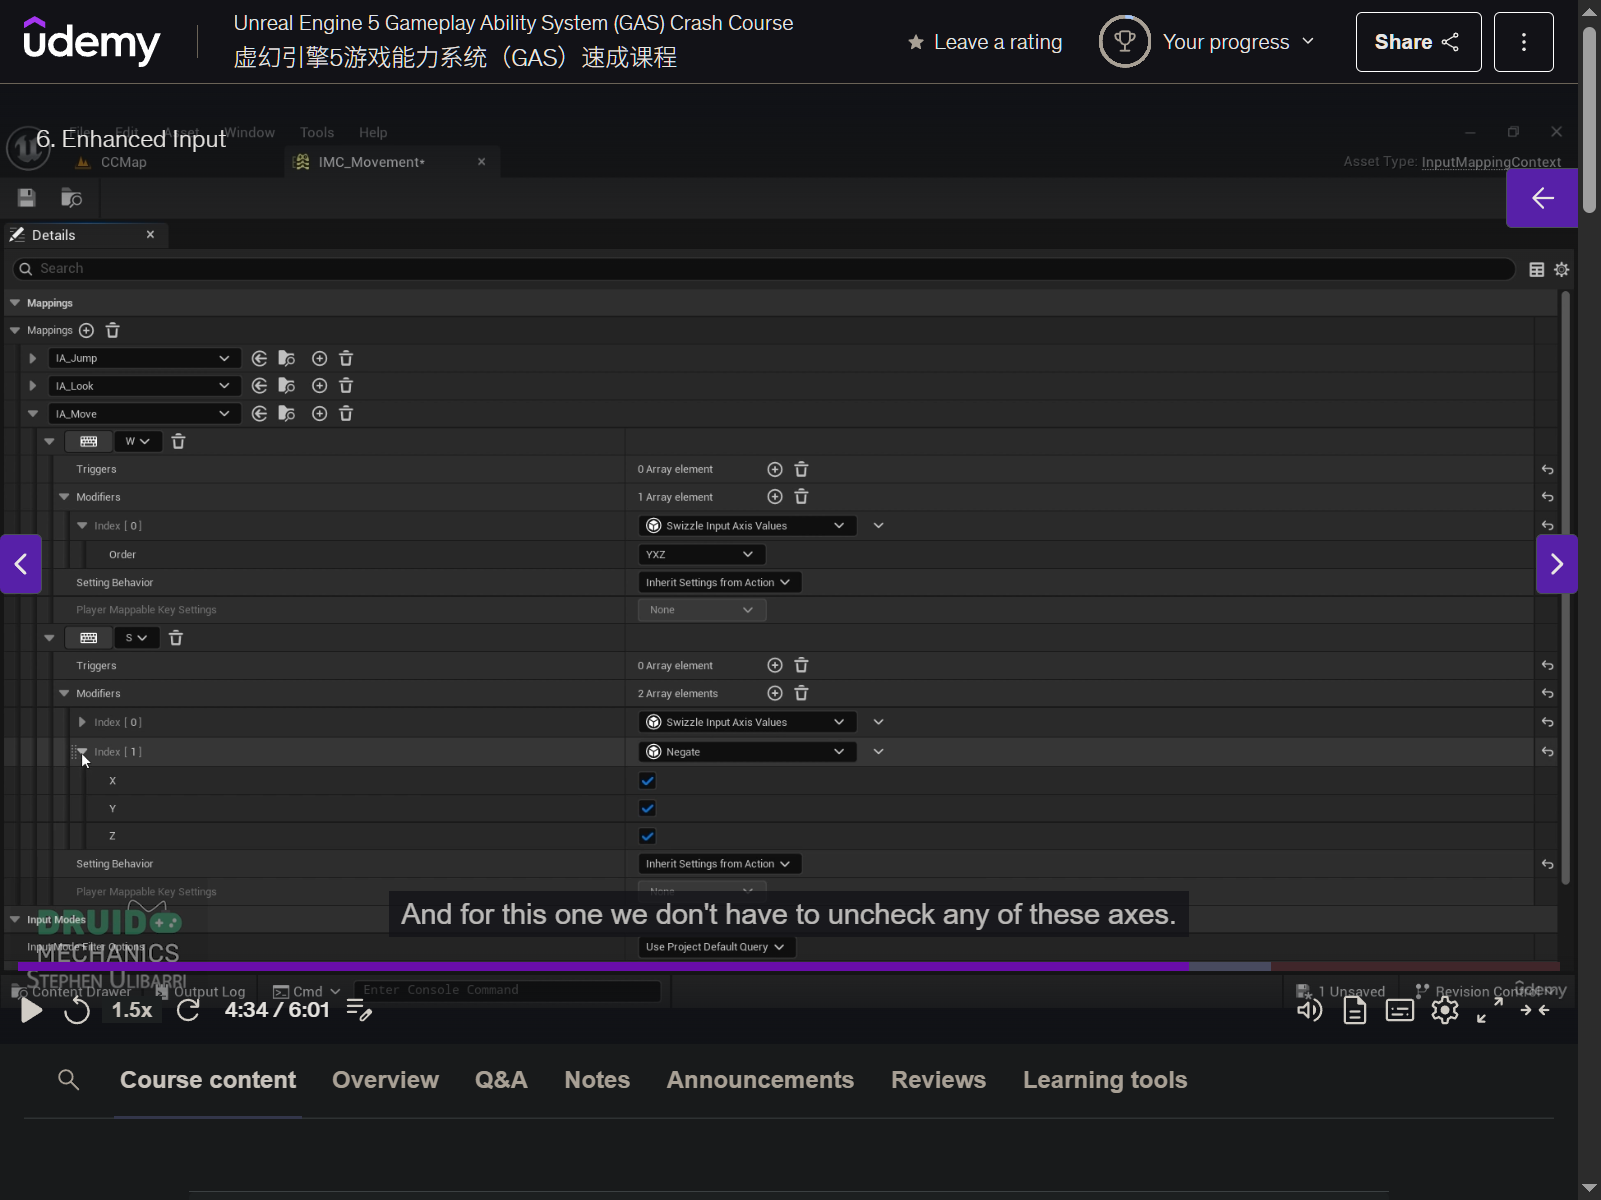Expand S key Index [0] modifier
Image resolution: width=1601 pixels, height=1200 pixels.
coord(82,722)
